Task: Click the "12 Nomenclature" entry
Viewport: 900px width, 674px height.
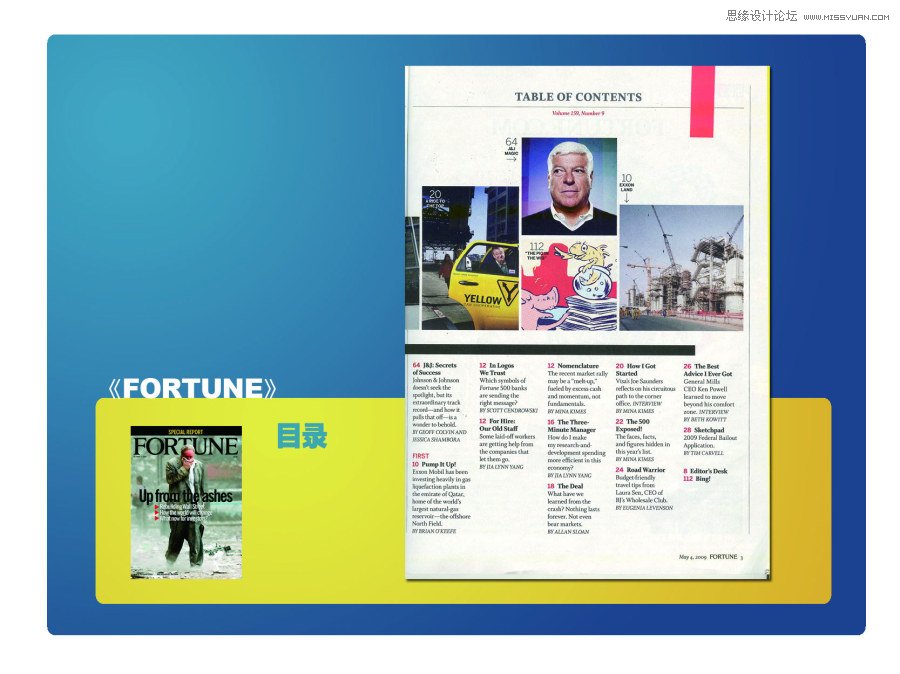Action: 573,365
